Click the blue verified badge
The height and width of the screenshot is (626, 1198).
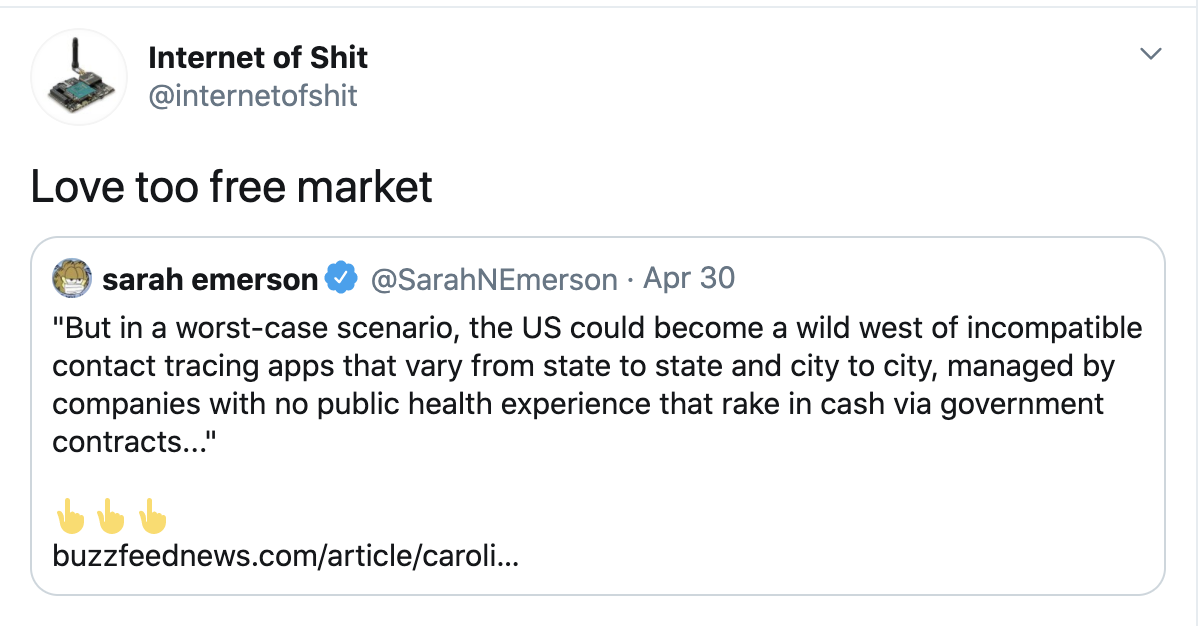click(340, 279)
